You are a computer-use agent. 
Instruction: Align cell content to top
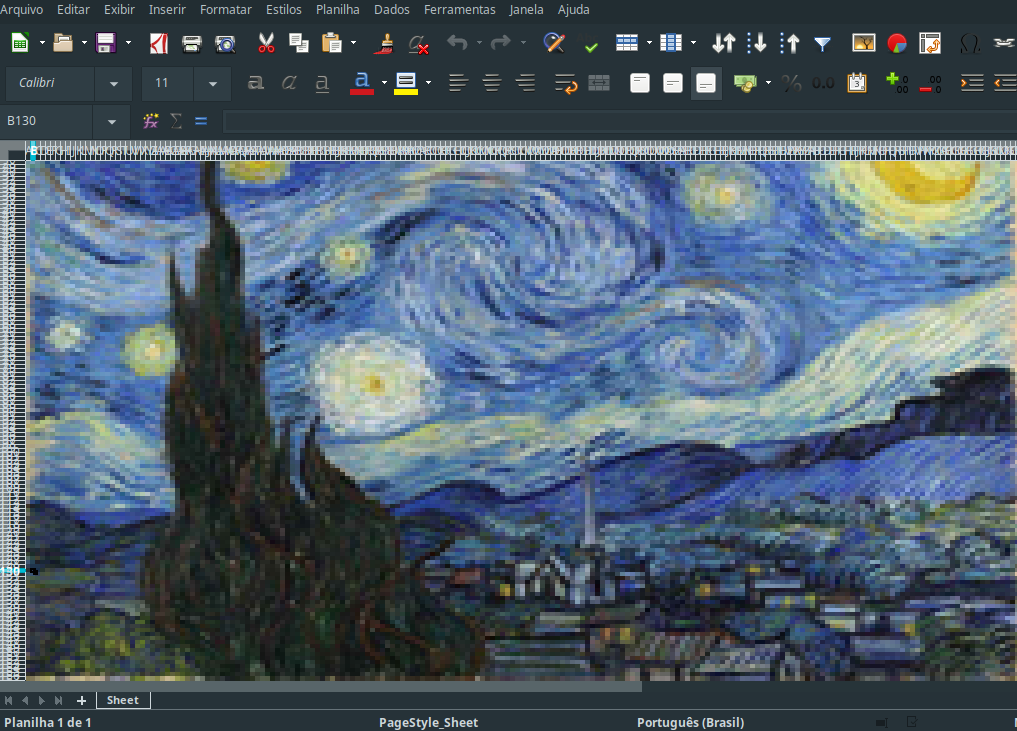(640, 83)
